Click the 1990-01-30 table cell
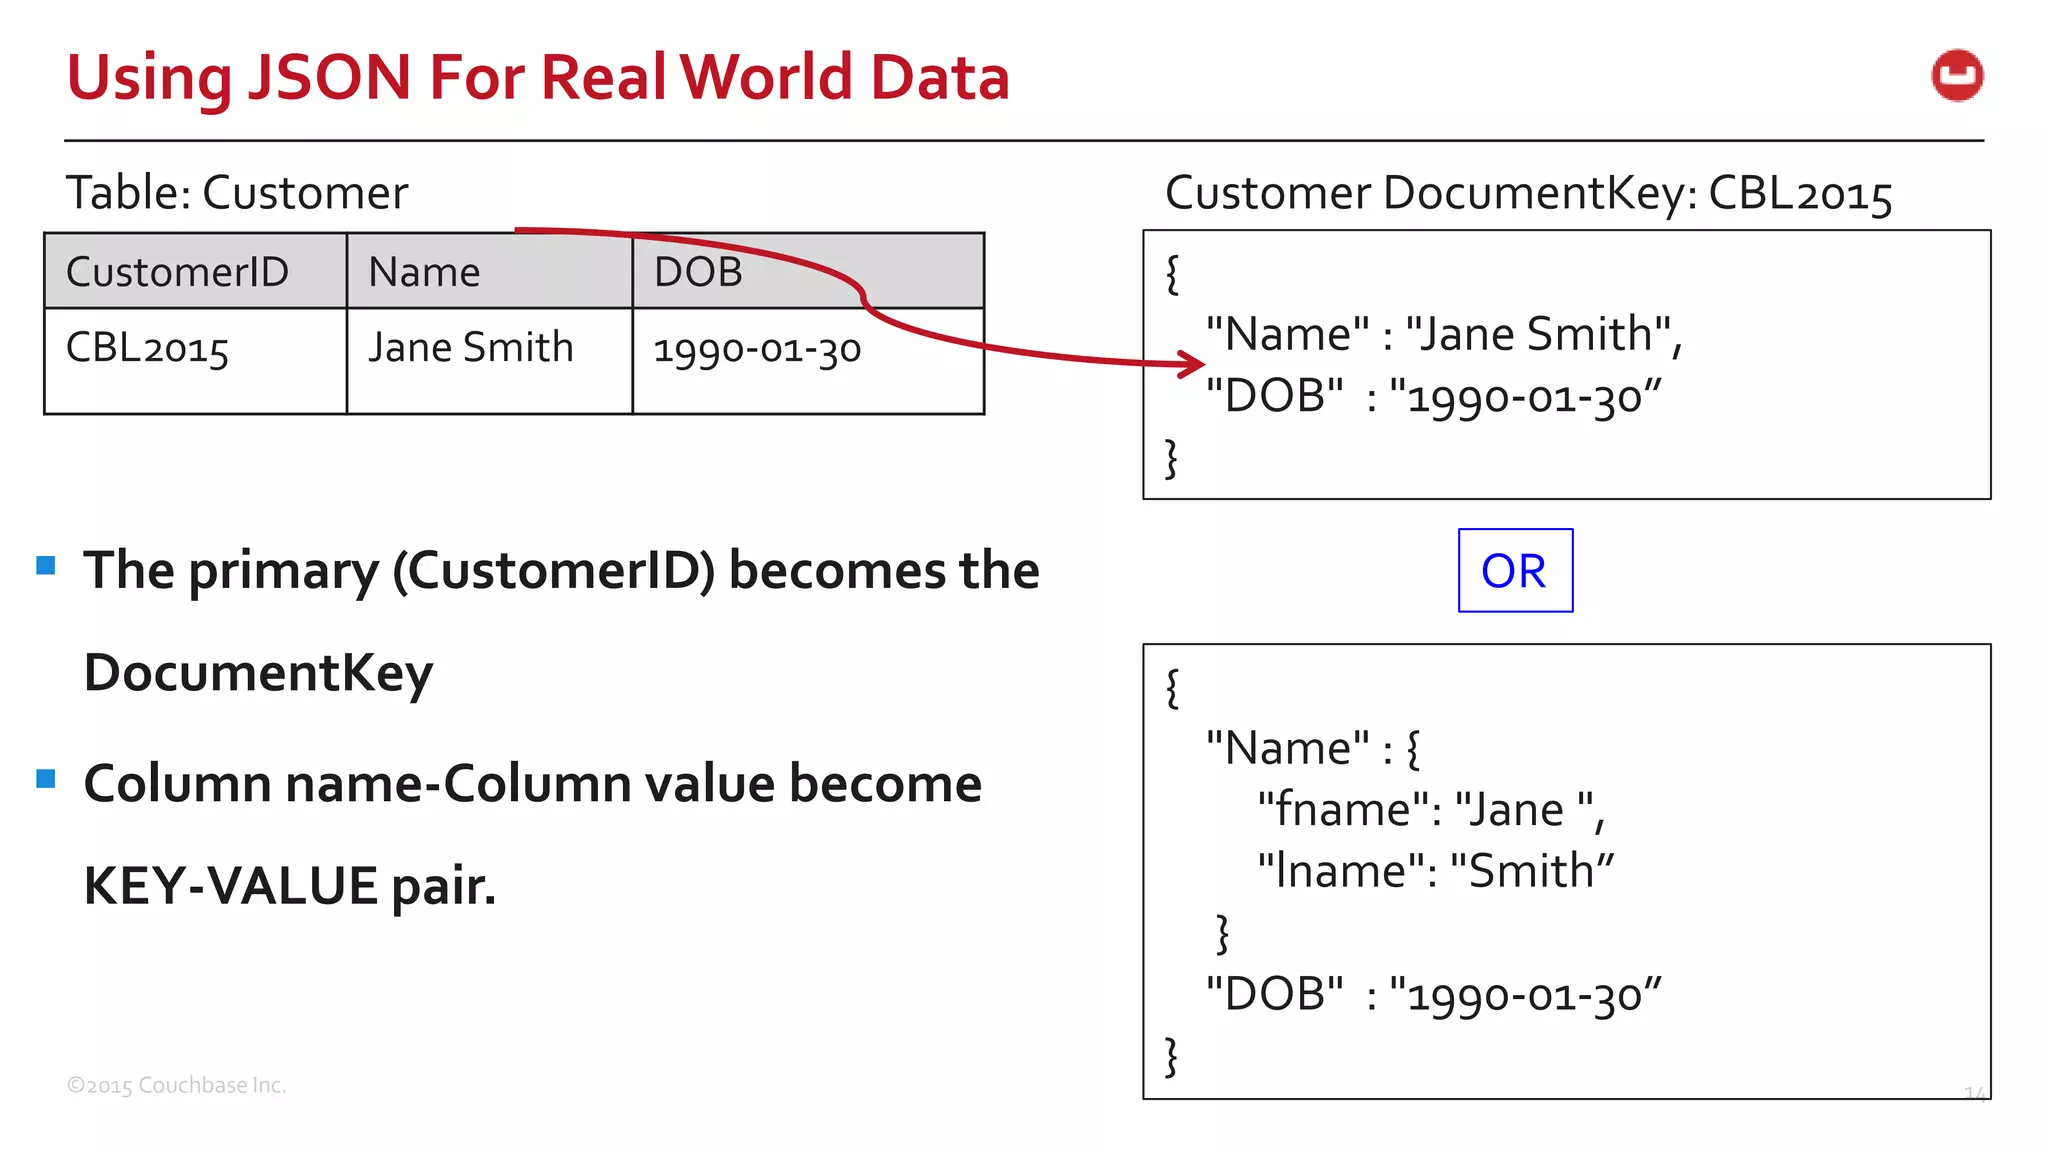This screenshot has height=1152, width=2048. coord(757,350)
